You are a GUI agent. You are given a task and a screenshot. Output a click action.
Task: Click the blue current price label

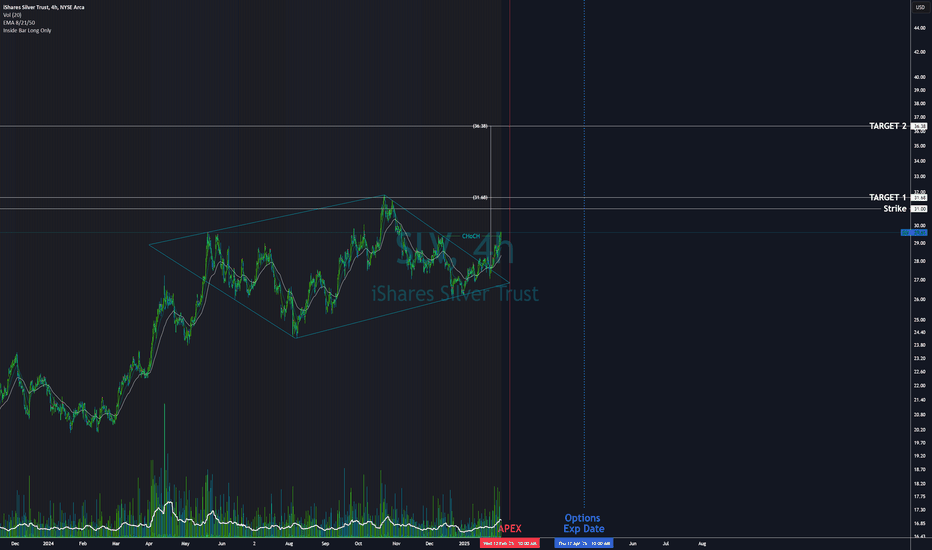914,232
